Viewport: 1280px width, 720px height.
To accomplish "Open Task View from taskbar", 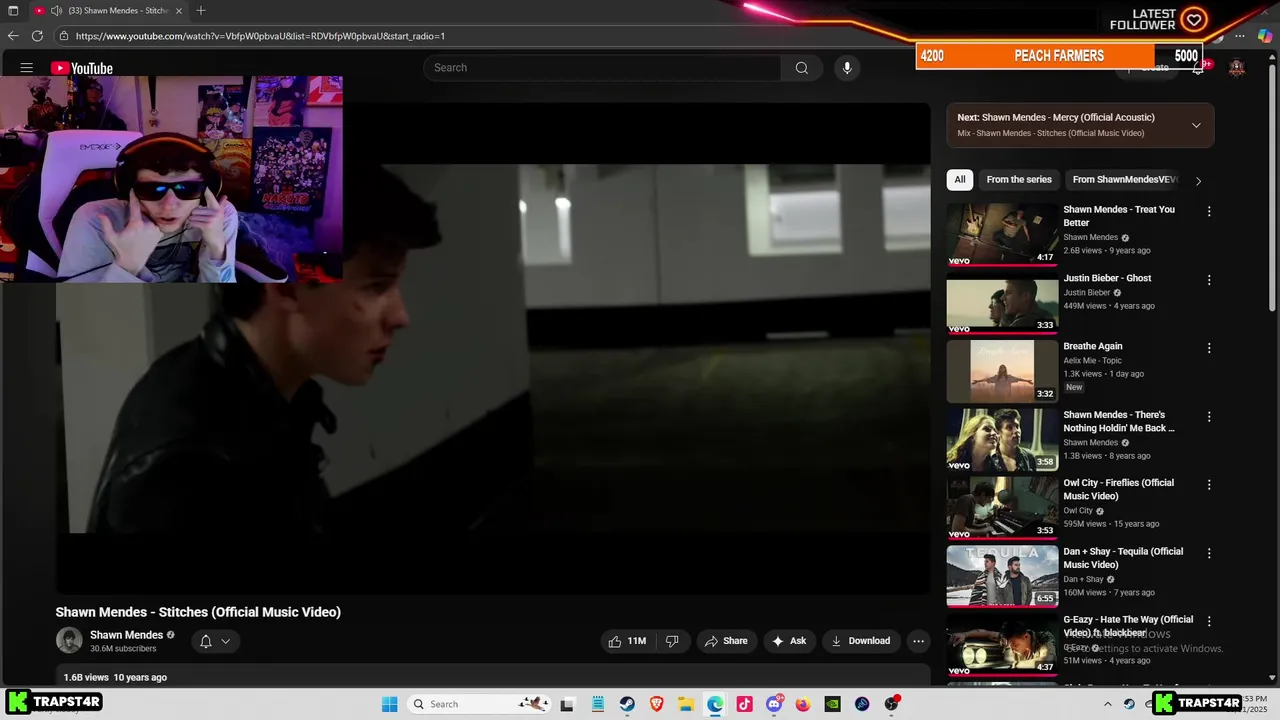I will pos(567,704).
